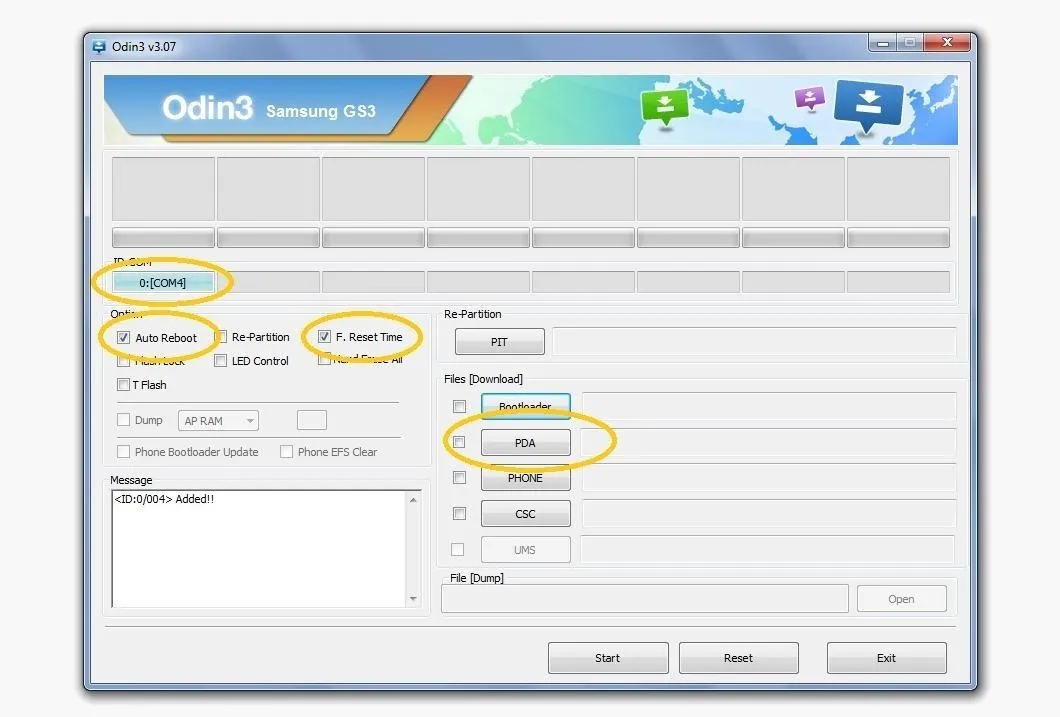
Task: Disable the F. Reset Time option
Action: (324, 336)
